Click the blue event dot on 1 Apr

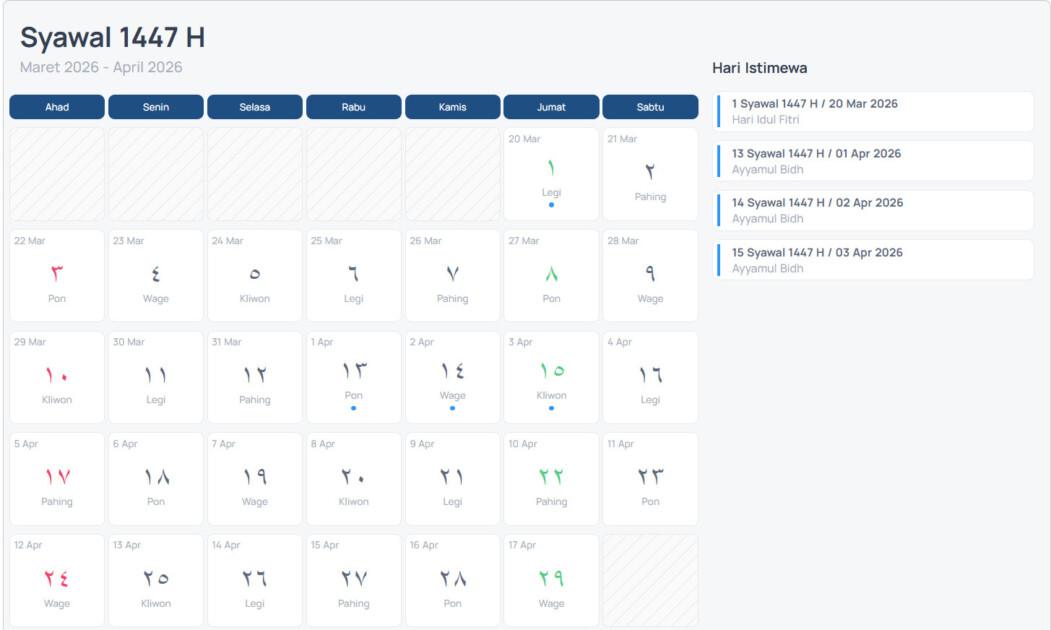tap(353, 408)
